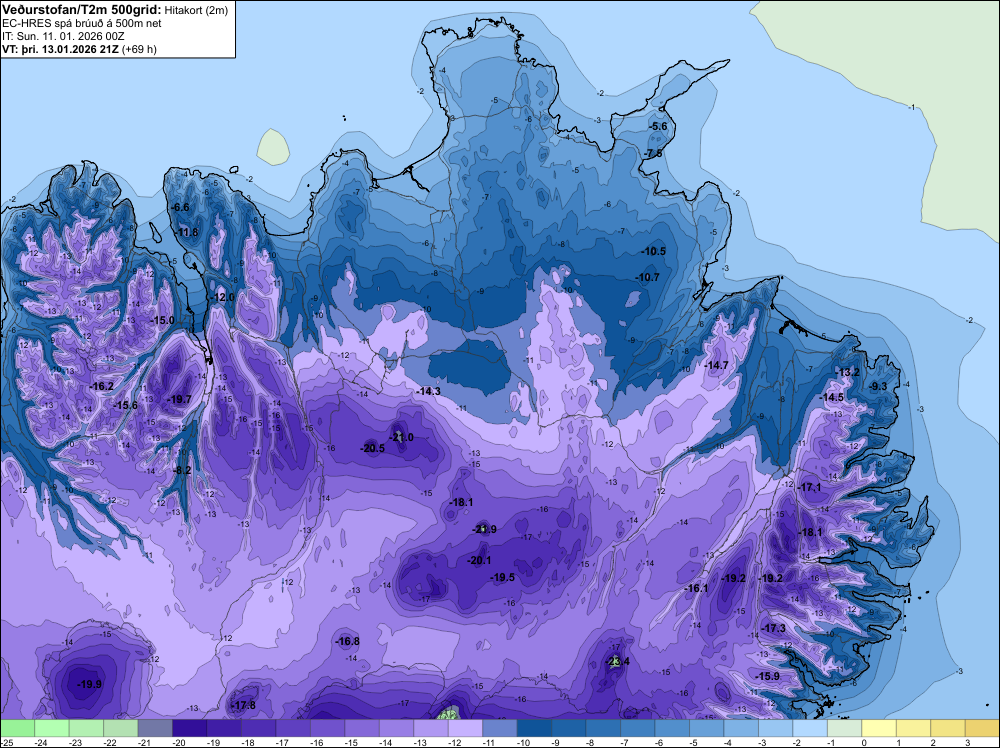Screen dimensions: 1000x748
Task: Click the -8.2 fjord temperature label
Action: pos(182,470)
